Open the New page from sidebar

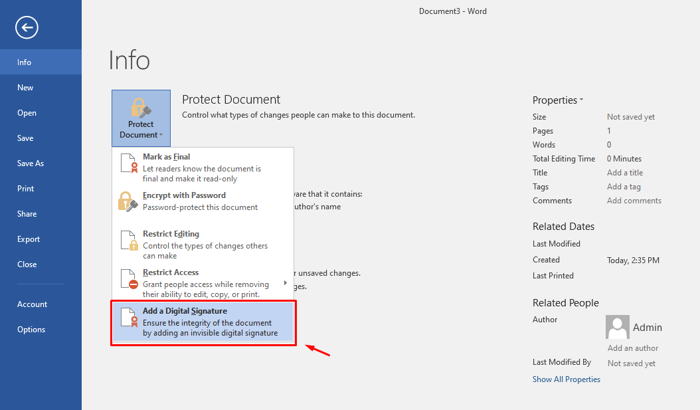[41, 88]
